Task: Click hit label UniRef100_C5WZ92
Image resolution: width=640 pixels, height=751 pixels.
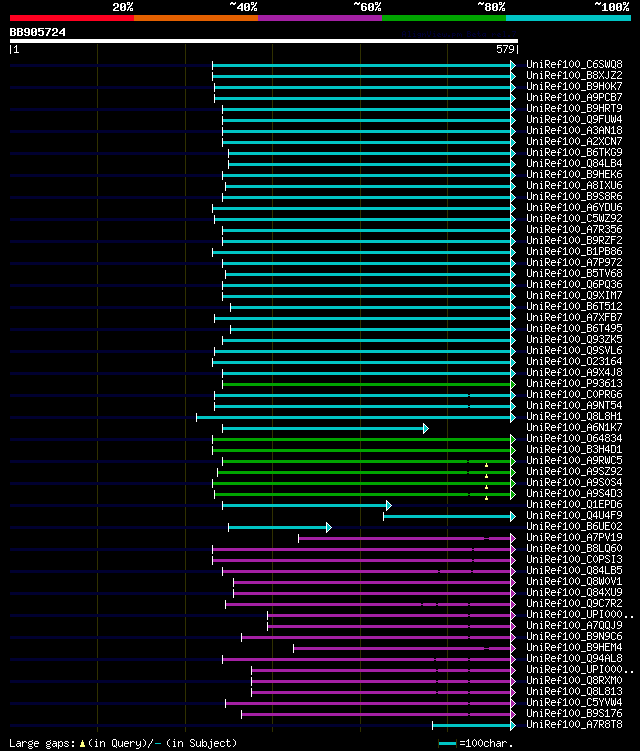Action: pyautogui.click(x=574, y=218)
